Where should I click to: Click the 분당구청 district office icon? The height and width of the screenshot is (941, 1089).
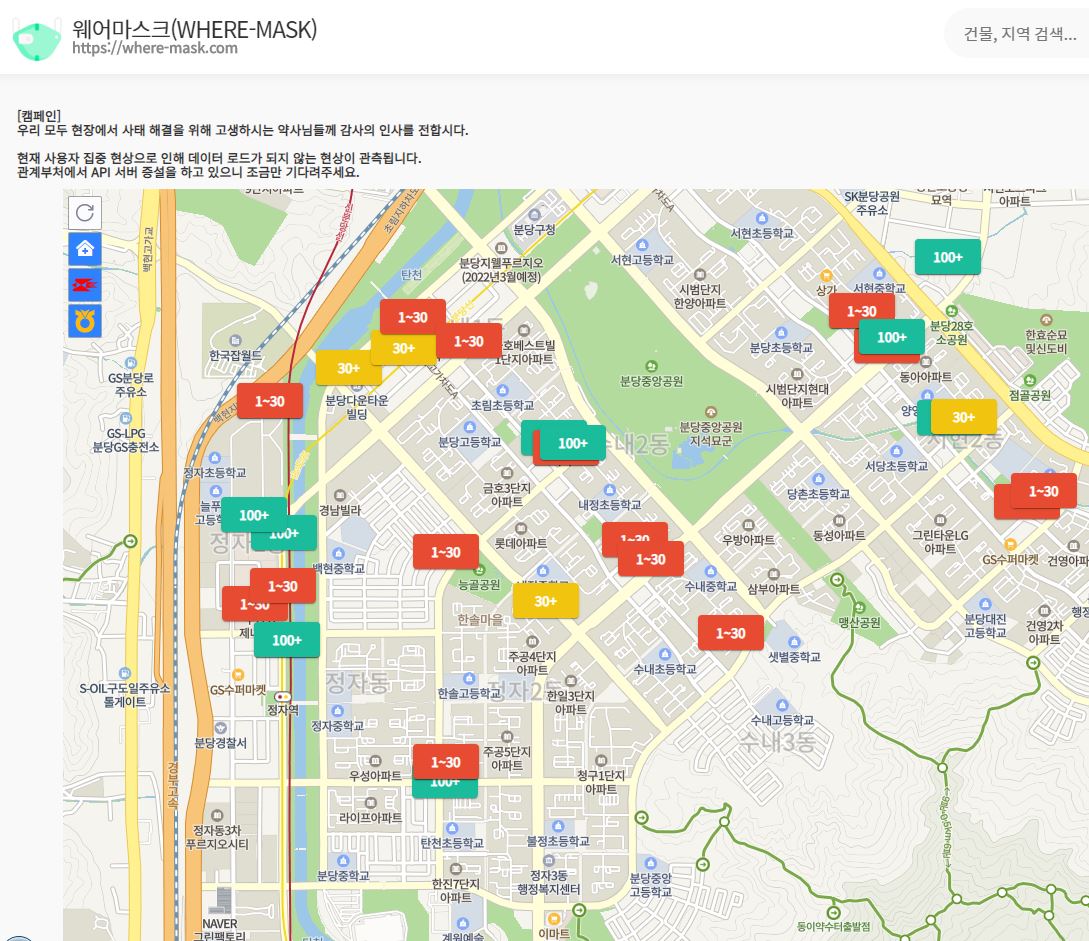coord(534,215)
